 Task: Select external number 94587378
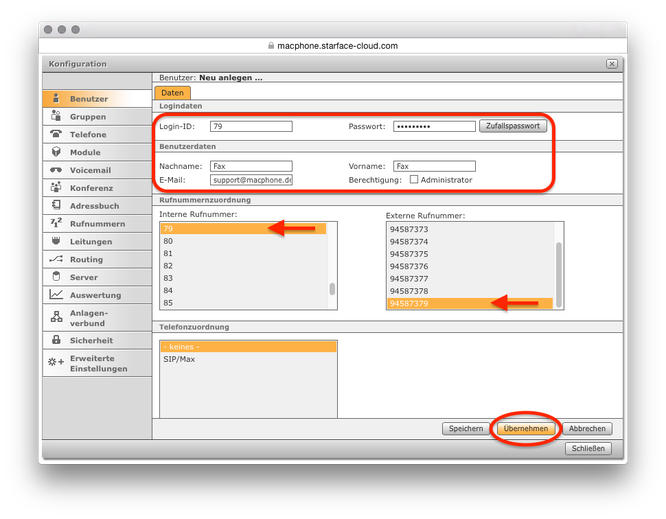click(x=470, y=291)
